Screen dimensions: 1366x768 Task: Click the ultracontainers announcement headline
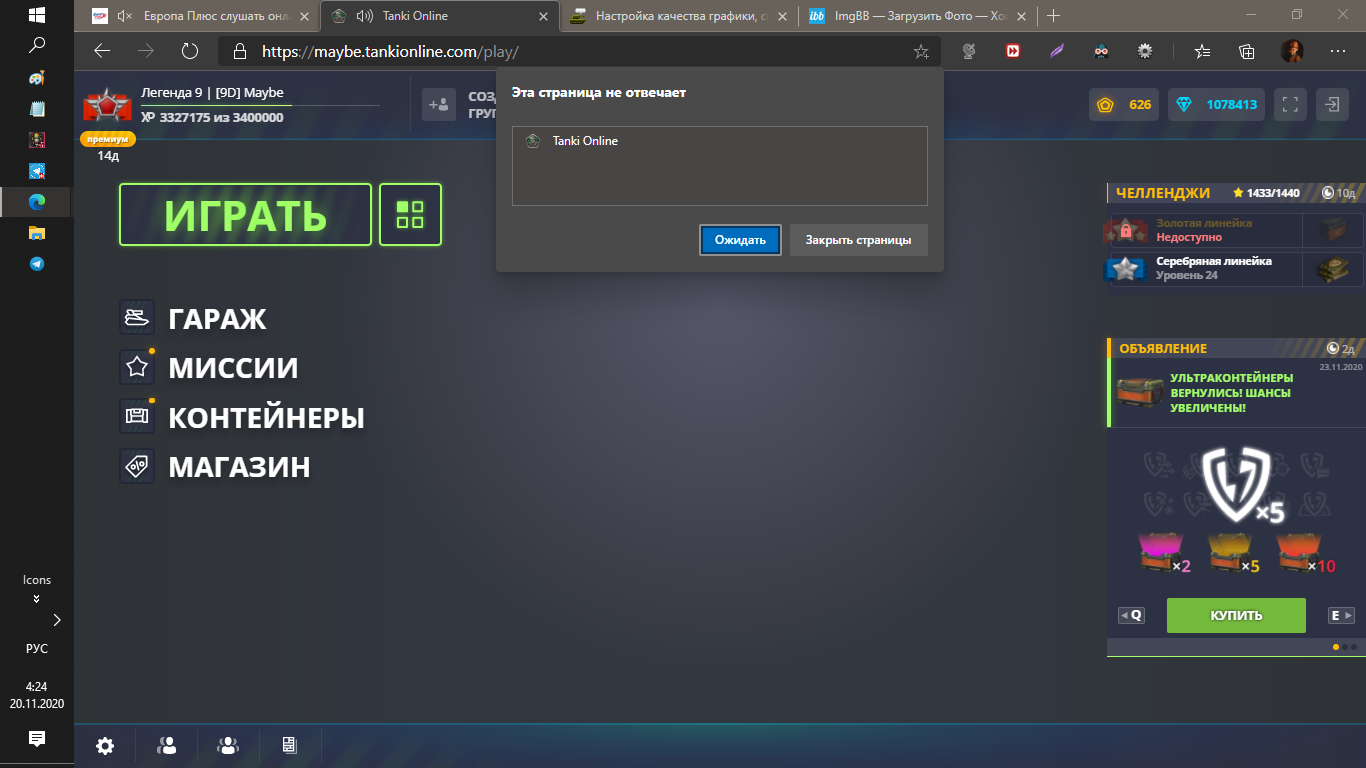(1232, 393)
